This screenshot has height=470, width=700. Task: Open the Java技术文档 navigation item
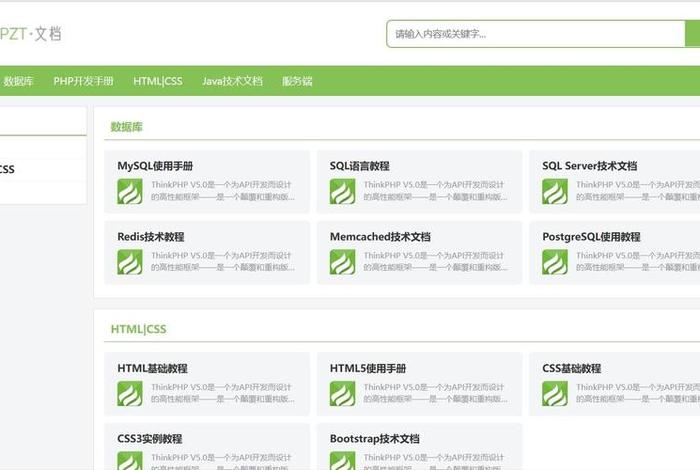point(232,81)
